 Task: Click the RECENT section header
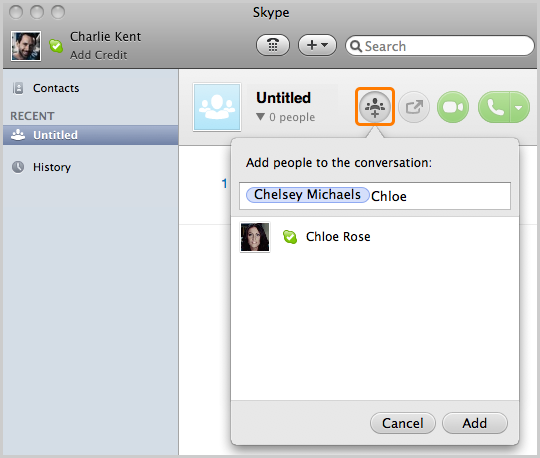point(32,116)
